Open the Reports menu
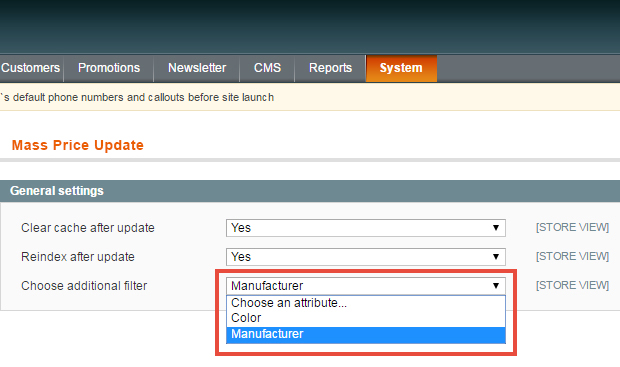Image resolution: width=620 pixels, height=367 pixels. 330,68
